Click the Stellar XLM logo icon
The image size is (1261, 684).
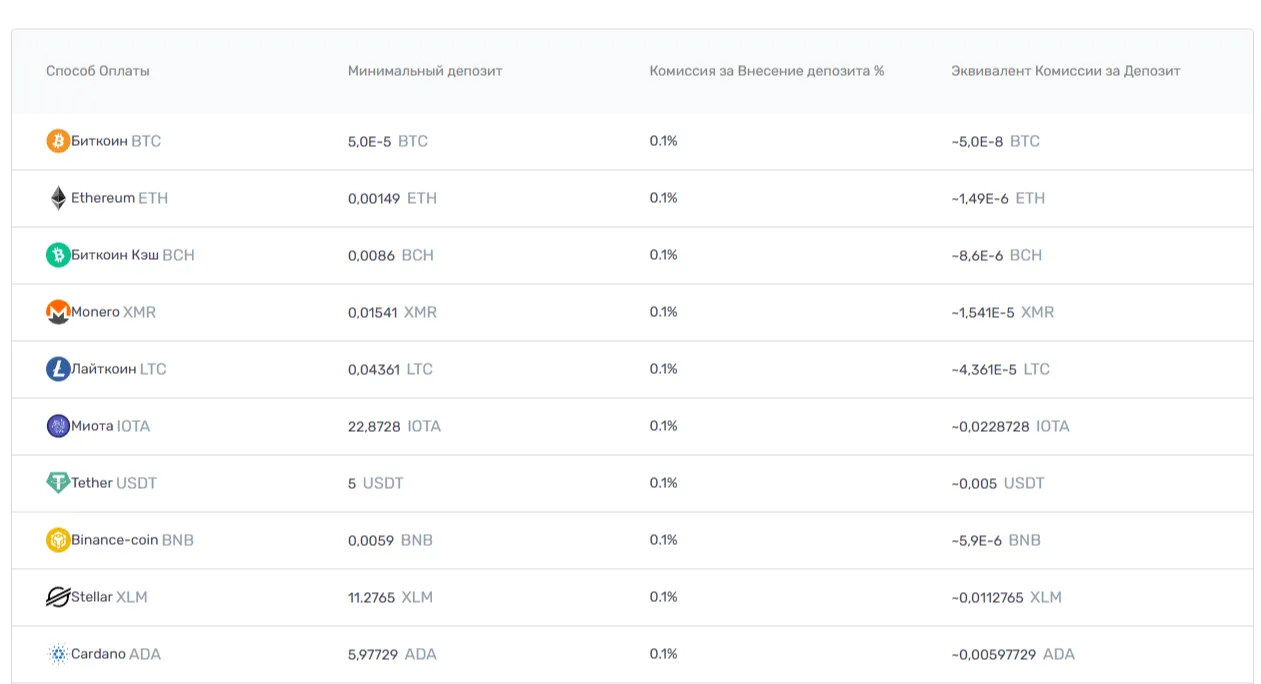pos(58,597)
